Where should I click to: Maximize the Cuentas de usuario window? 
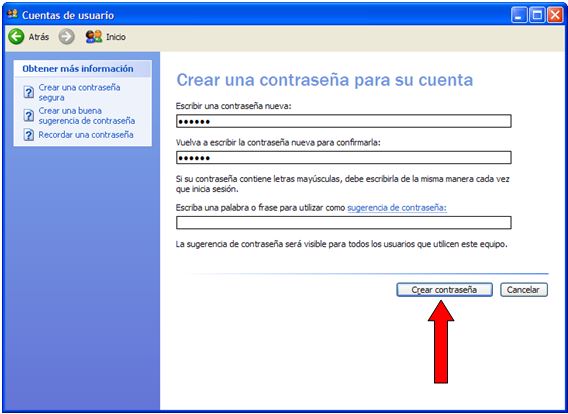(537, 15)
